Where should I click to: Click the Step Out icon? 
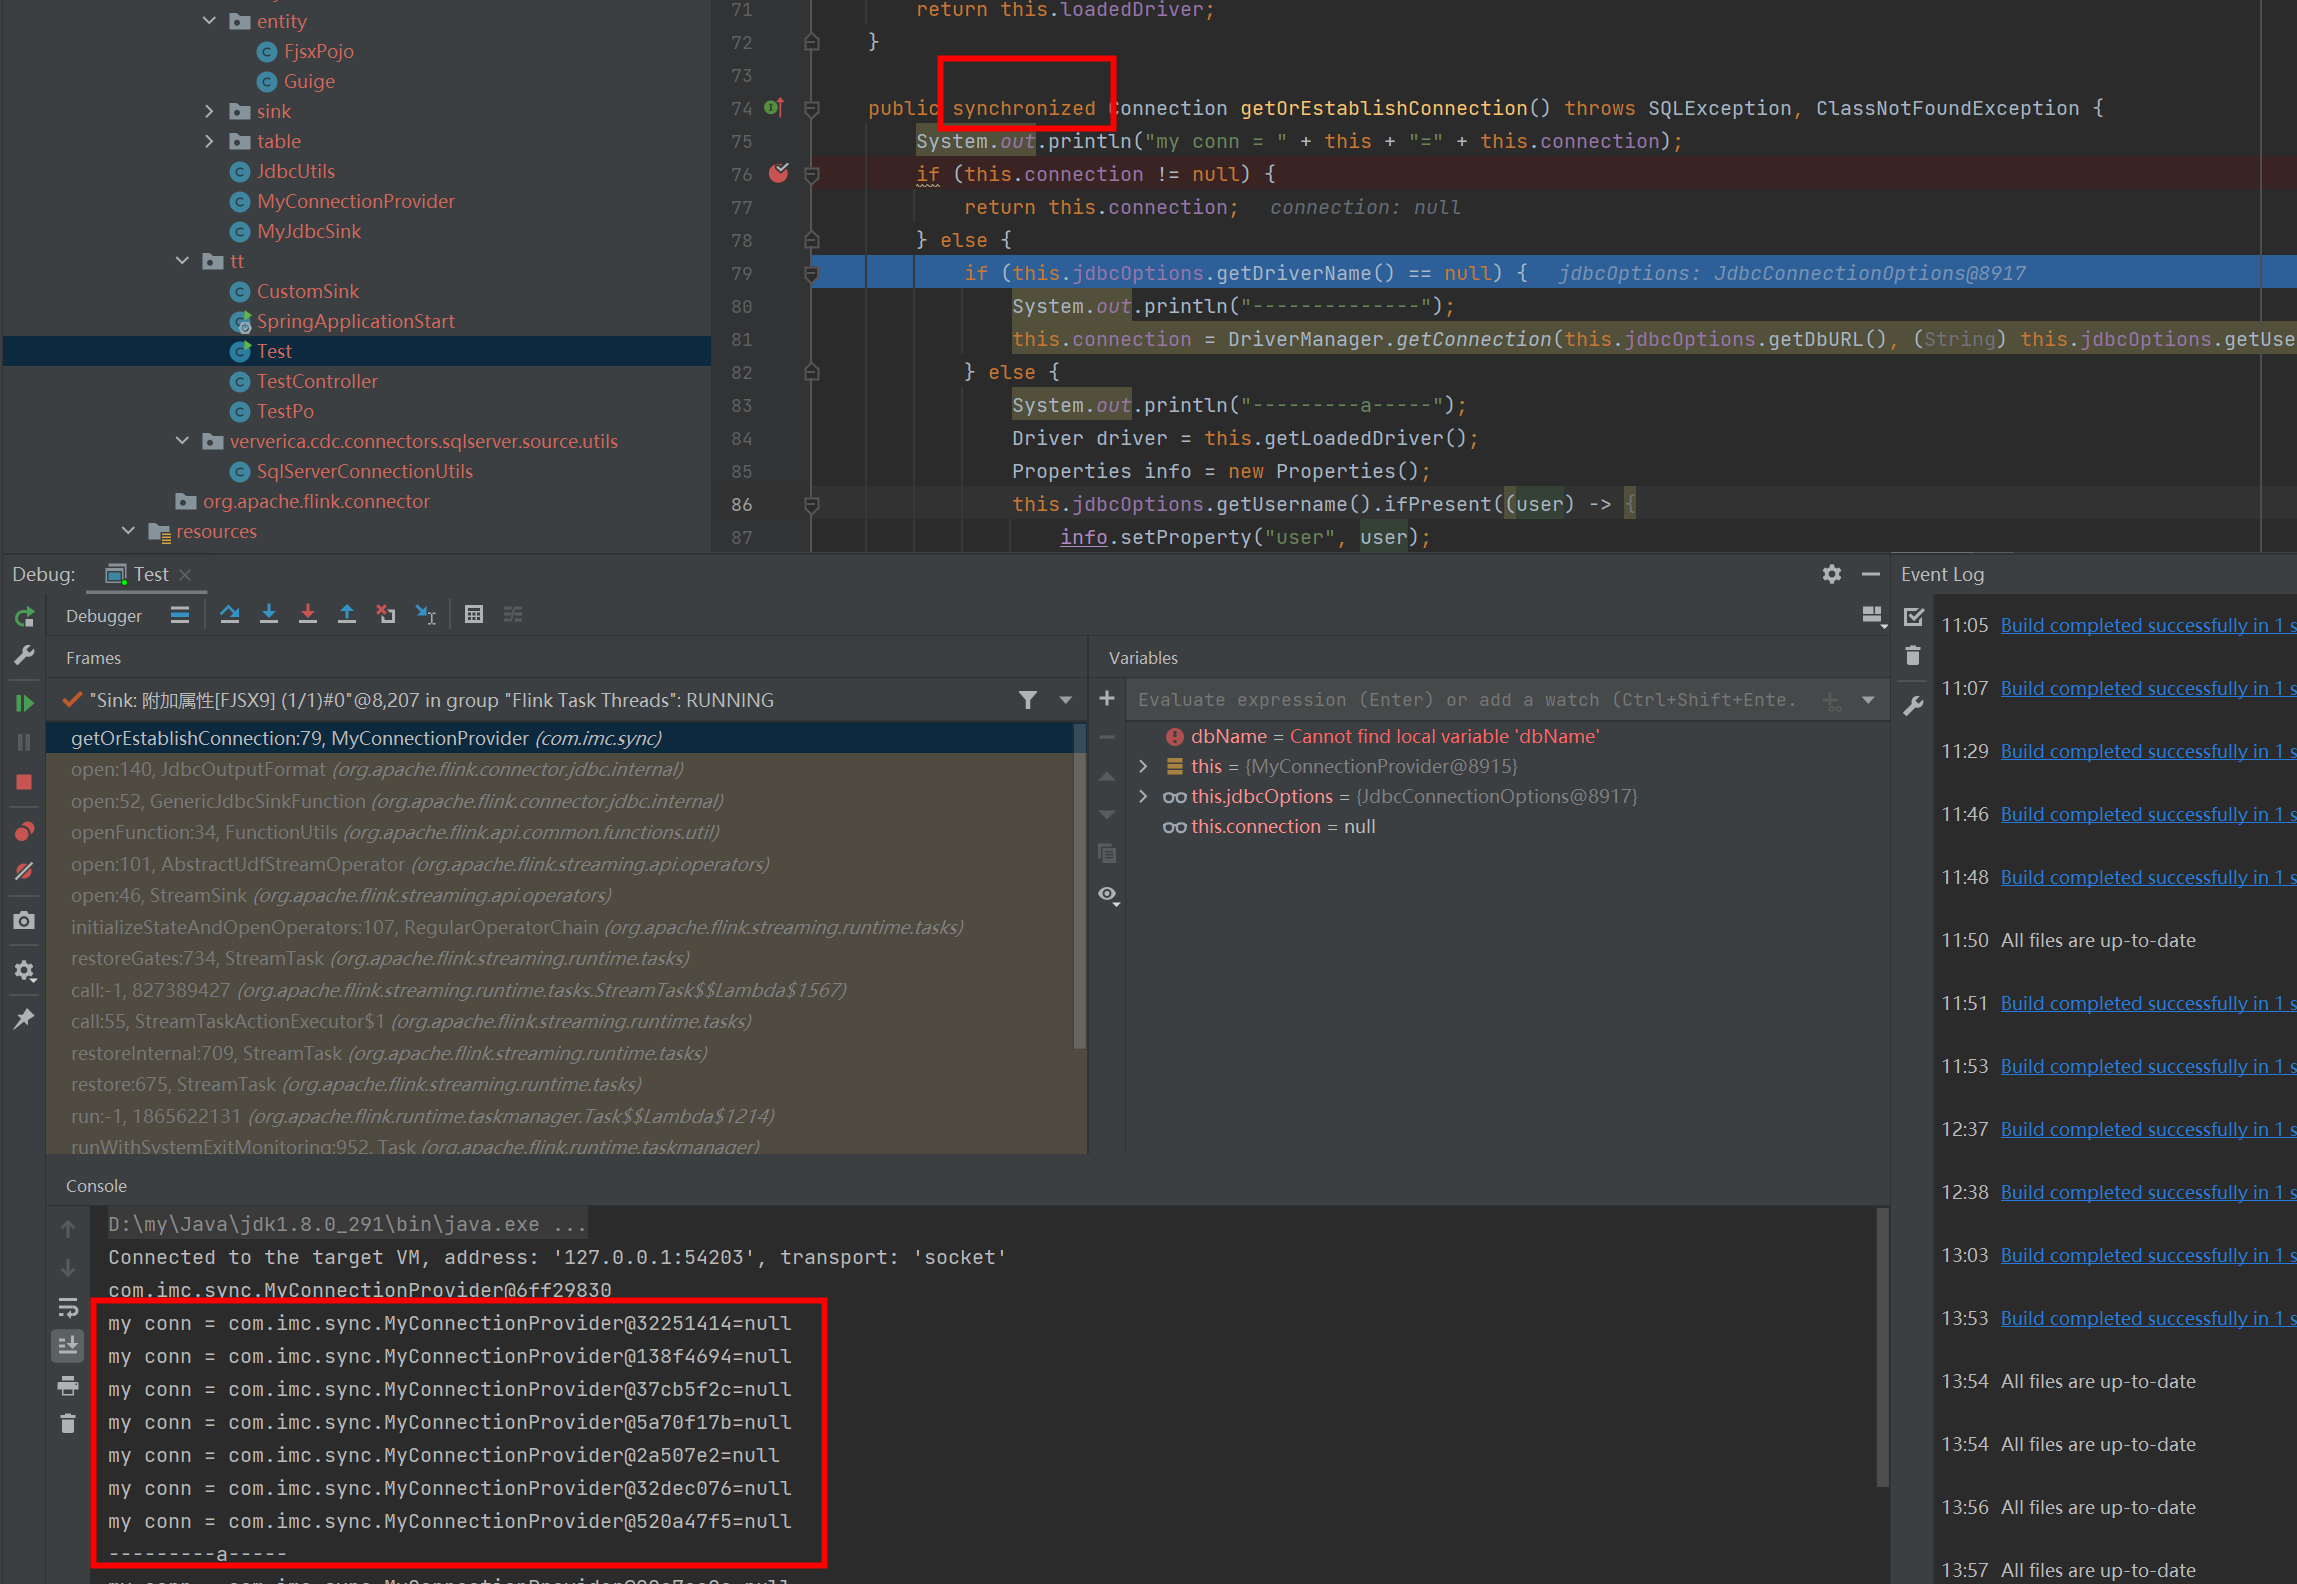[x=347, y=614]
